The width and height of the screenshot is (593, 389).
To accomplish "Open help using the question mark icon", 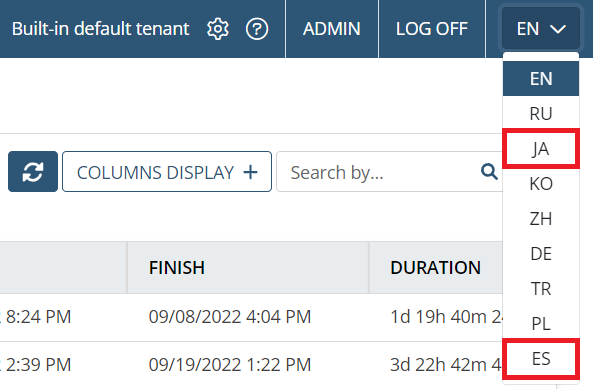I will click(x=257, y=29).
